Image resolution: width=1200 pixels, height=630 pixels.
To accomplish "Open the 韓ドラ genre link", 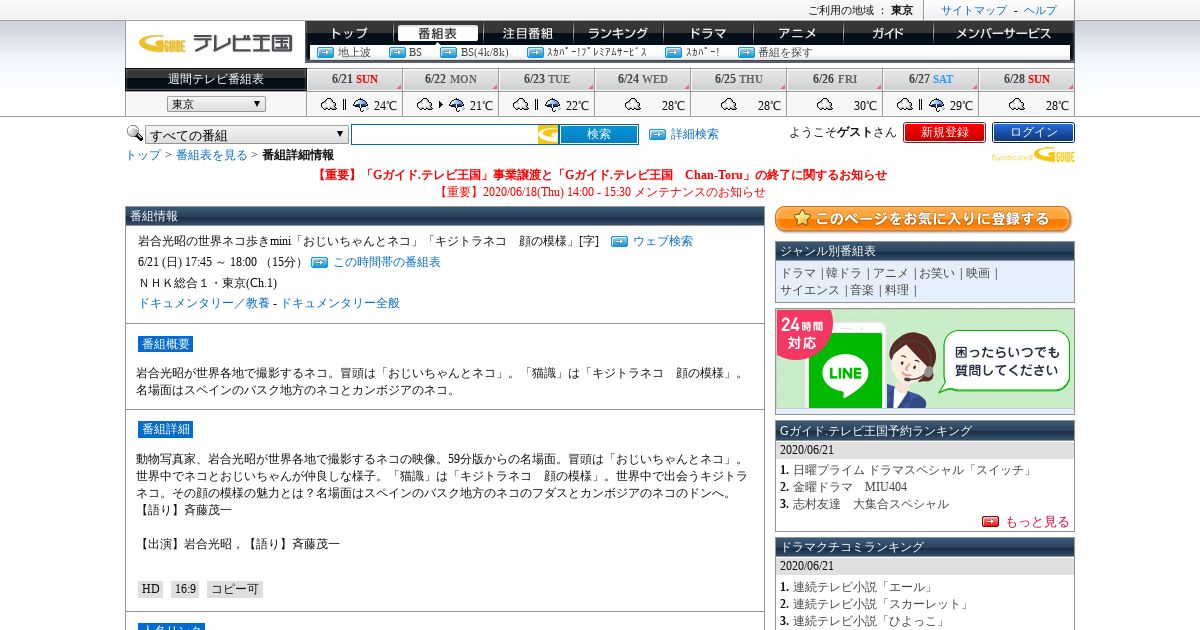I will coord(843,273).
